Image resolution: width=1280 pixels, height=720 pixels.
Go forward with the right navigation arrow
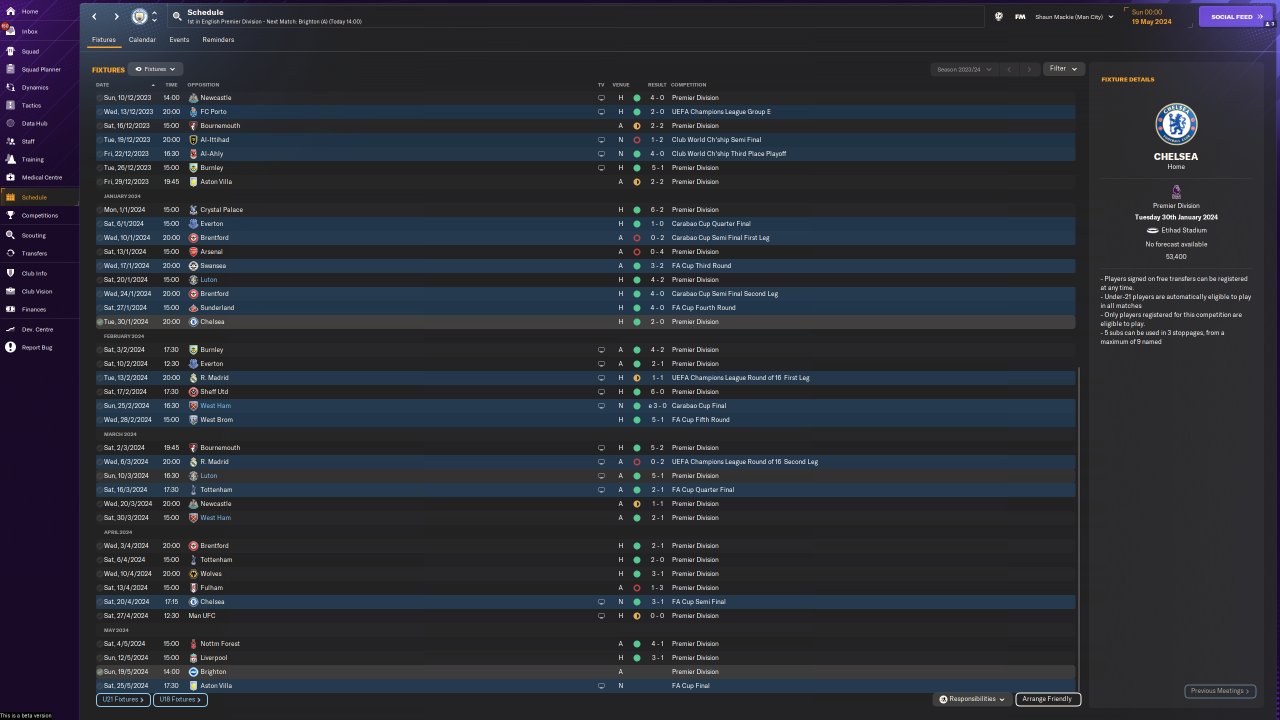point(116,17)
